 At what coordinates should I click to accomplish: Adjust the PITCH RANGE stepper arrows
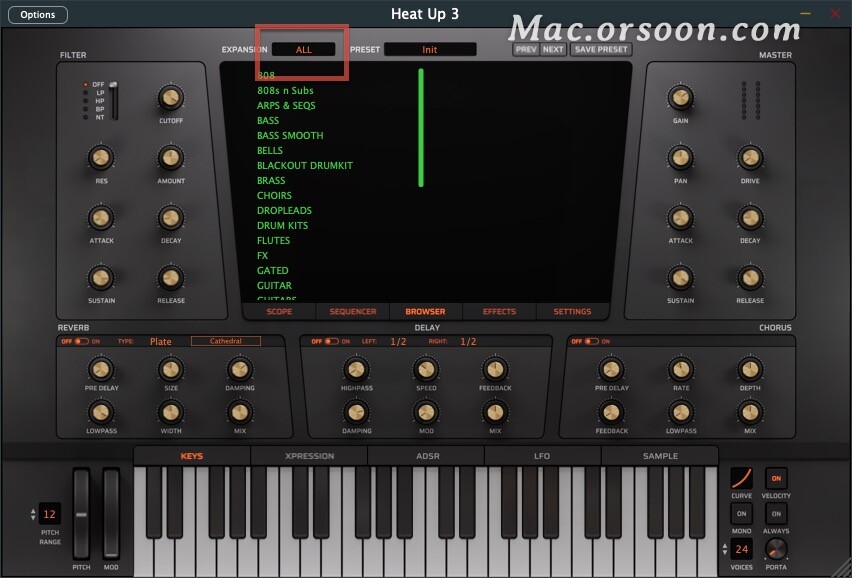[x=33, y=514]
